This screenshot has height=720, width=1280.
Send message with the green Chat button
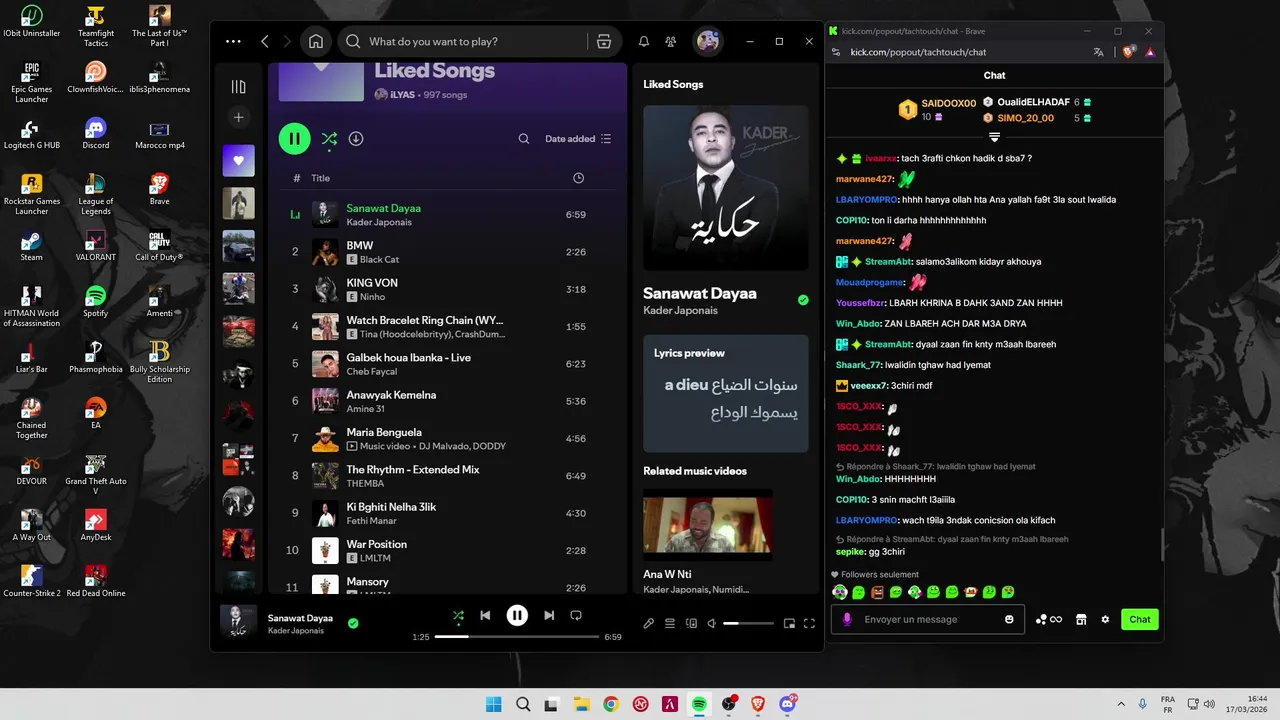(1140, 619)
